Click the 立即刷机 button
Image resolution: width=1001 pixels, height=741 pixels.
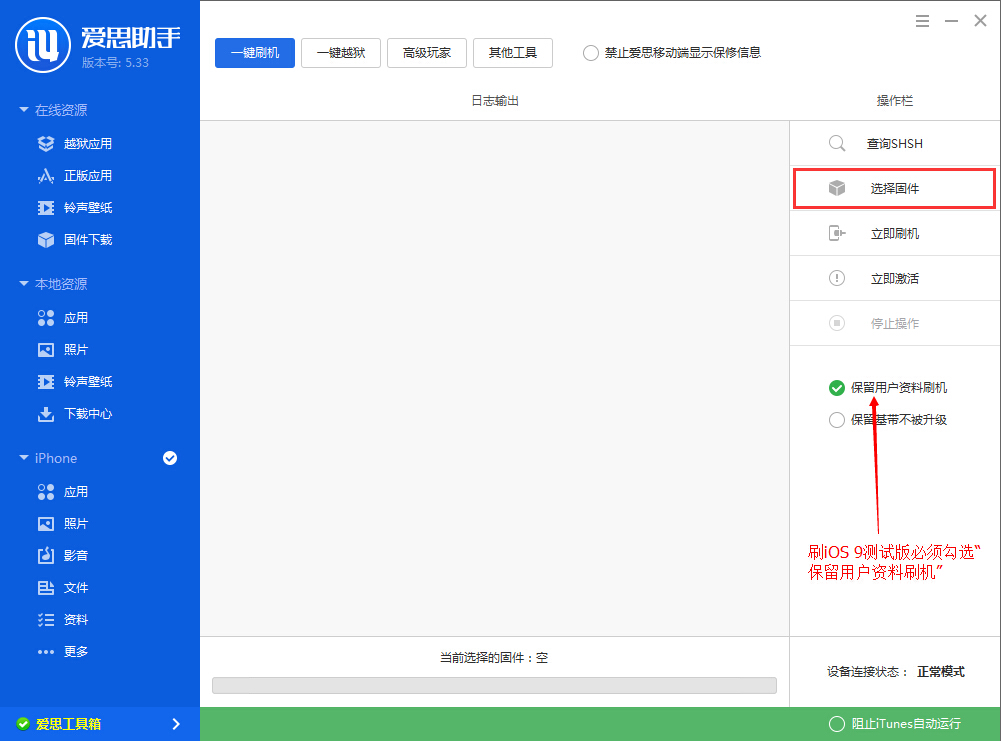click(893, 233)
